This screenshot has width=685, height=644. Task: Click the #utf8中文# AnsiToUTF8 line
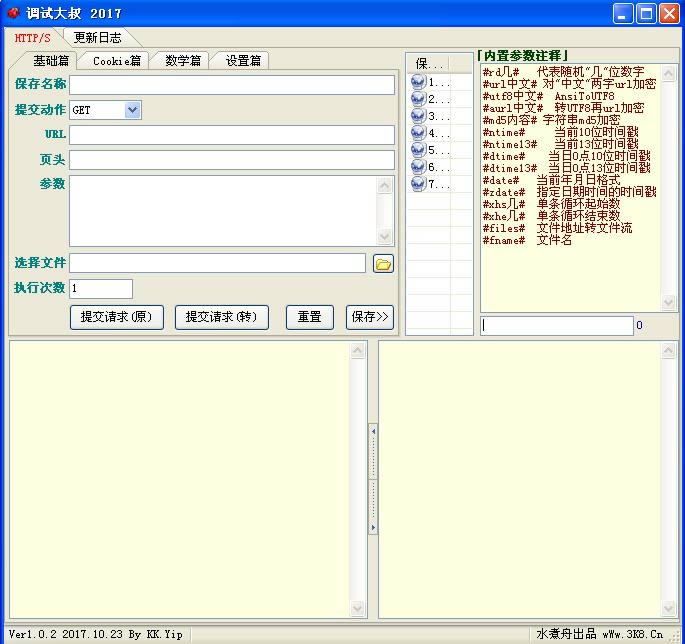(549, 96)
